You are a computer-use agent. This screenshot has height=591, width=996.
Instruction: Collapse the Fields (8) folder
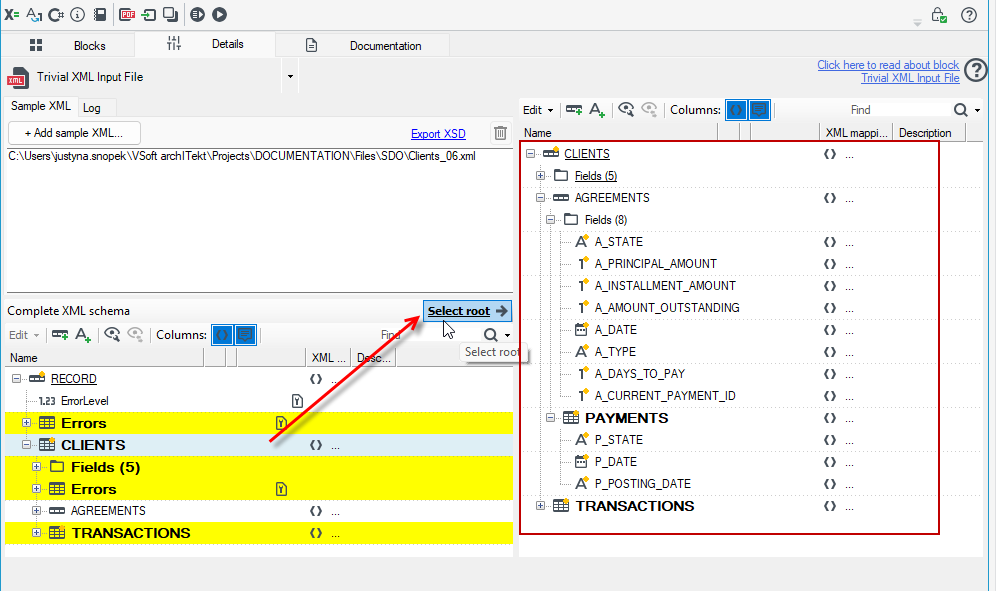coord(551,220)
